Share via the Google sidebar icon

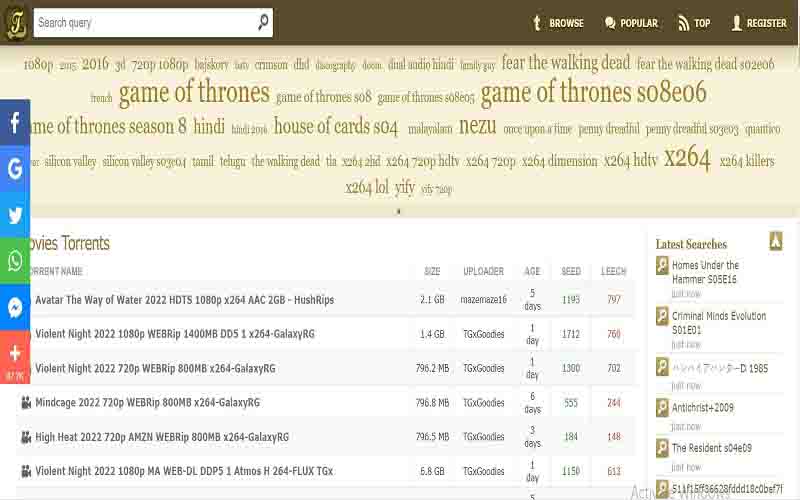[15, 168]
